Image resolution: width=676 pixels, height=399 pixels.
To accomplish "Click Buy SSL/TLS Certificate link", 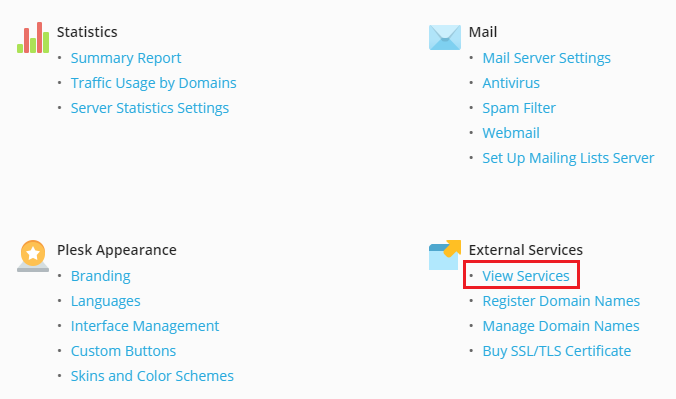I will pos(557,351).
